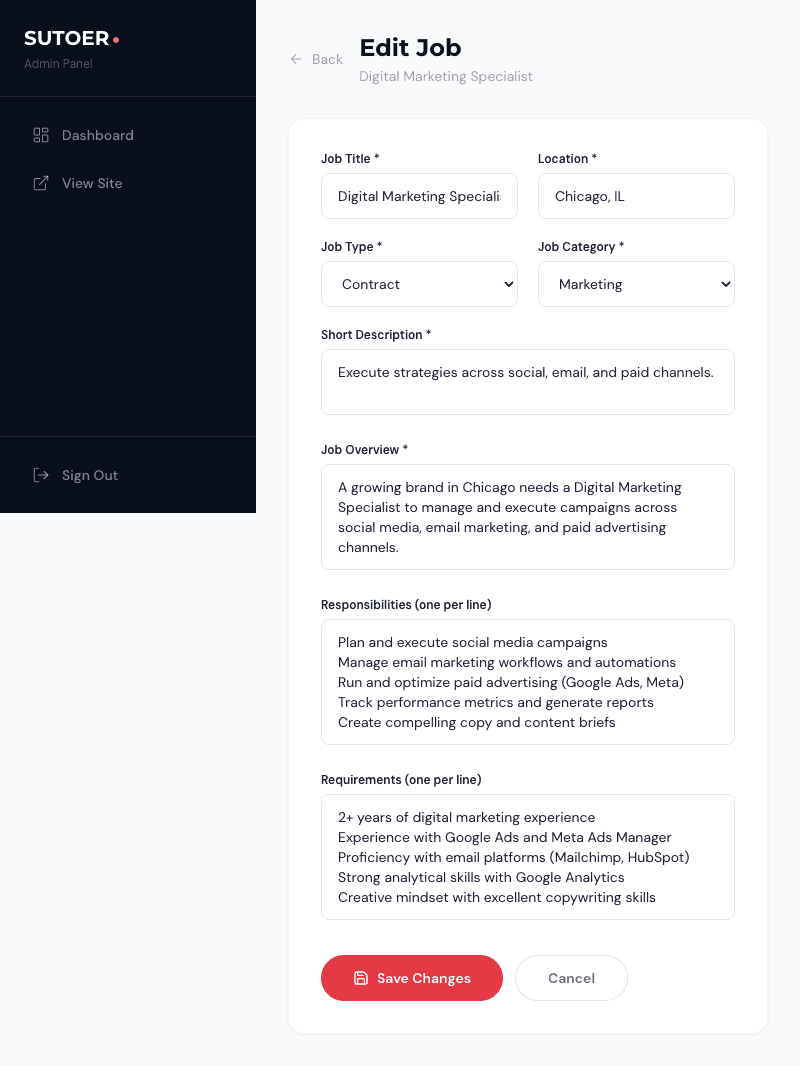
Task: Open the Job Type dropdown showing Contract
Action: coord(419,284)
